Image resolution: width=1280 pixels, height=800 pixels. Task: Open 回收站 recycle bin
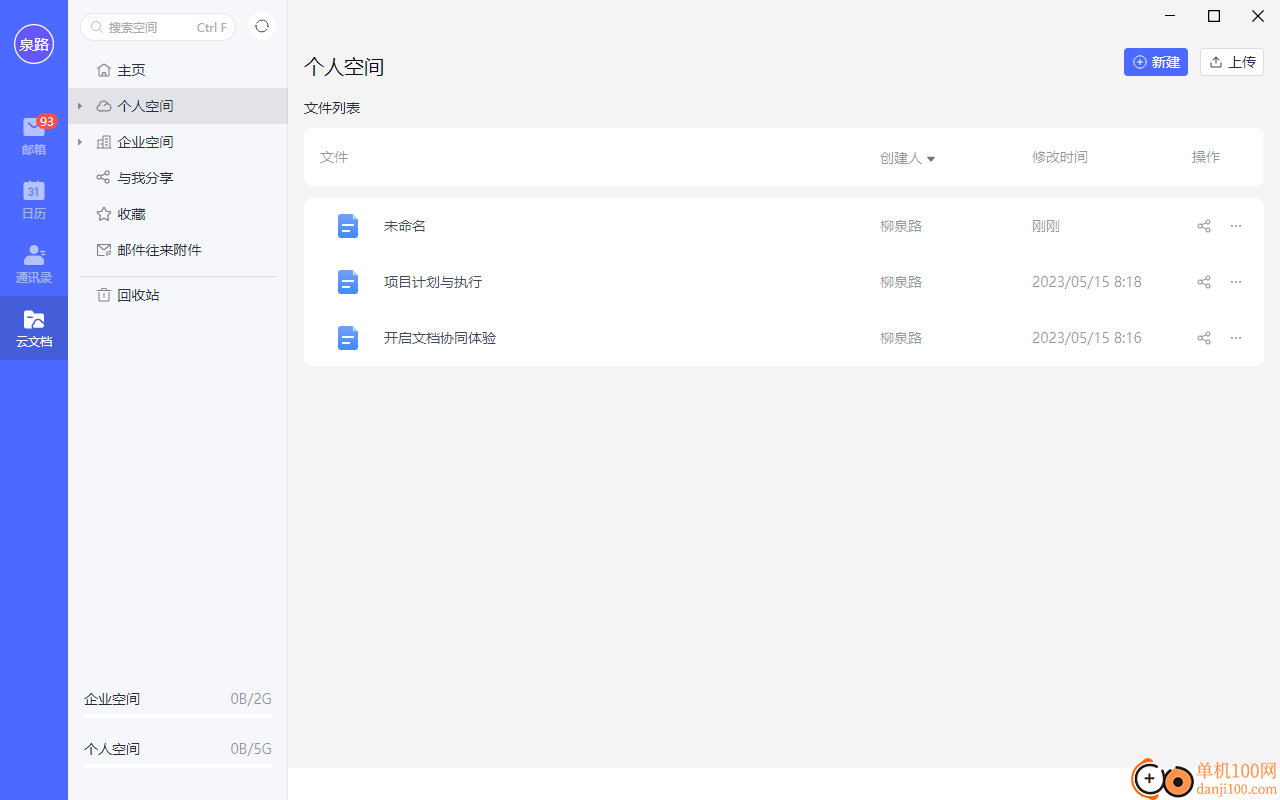pyautogui.click(x=178, y=295)
